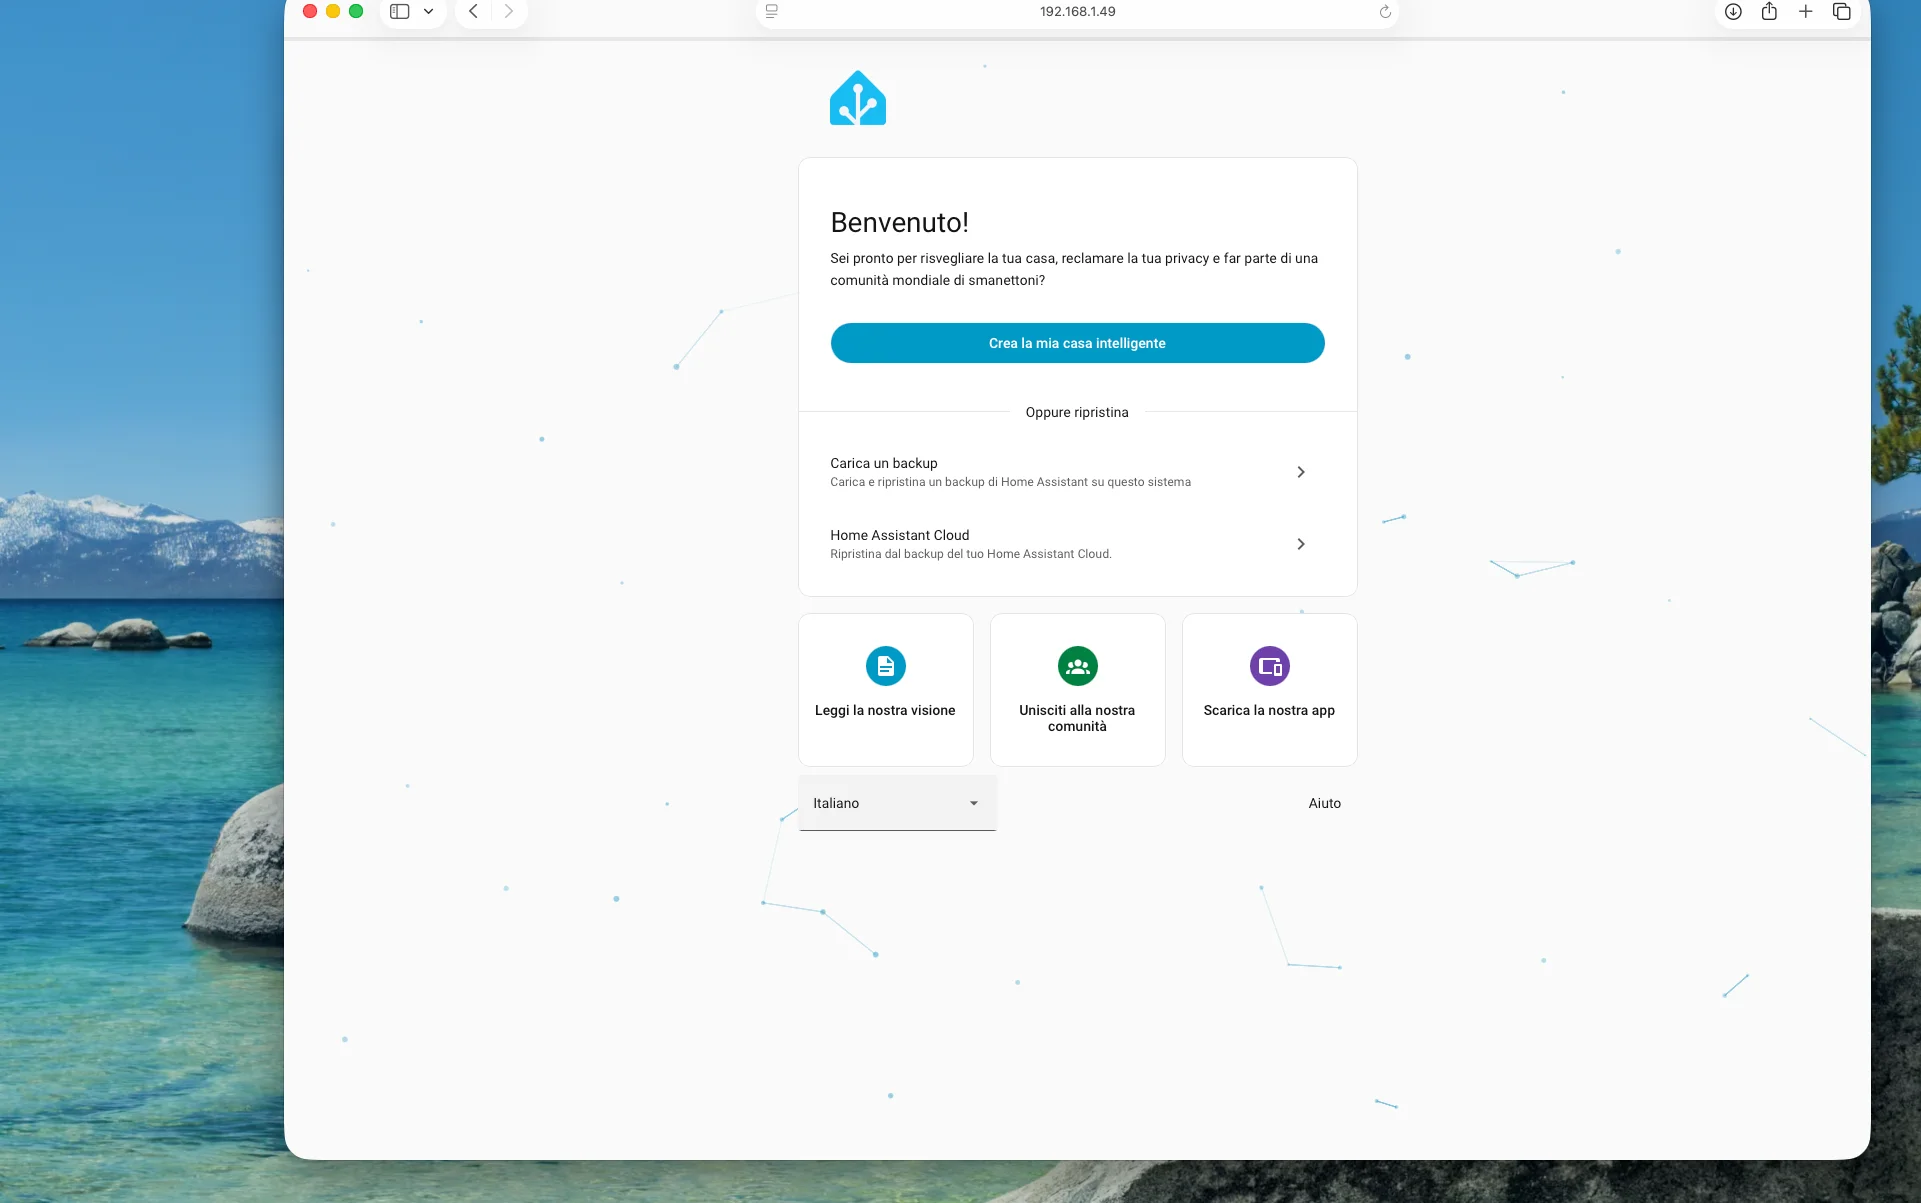Reload the current page
The width and height of the screenshot is (1921, 1203).
(1384, 12)
